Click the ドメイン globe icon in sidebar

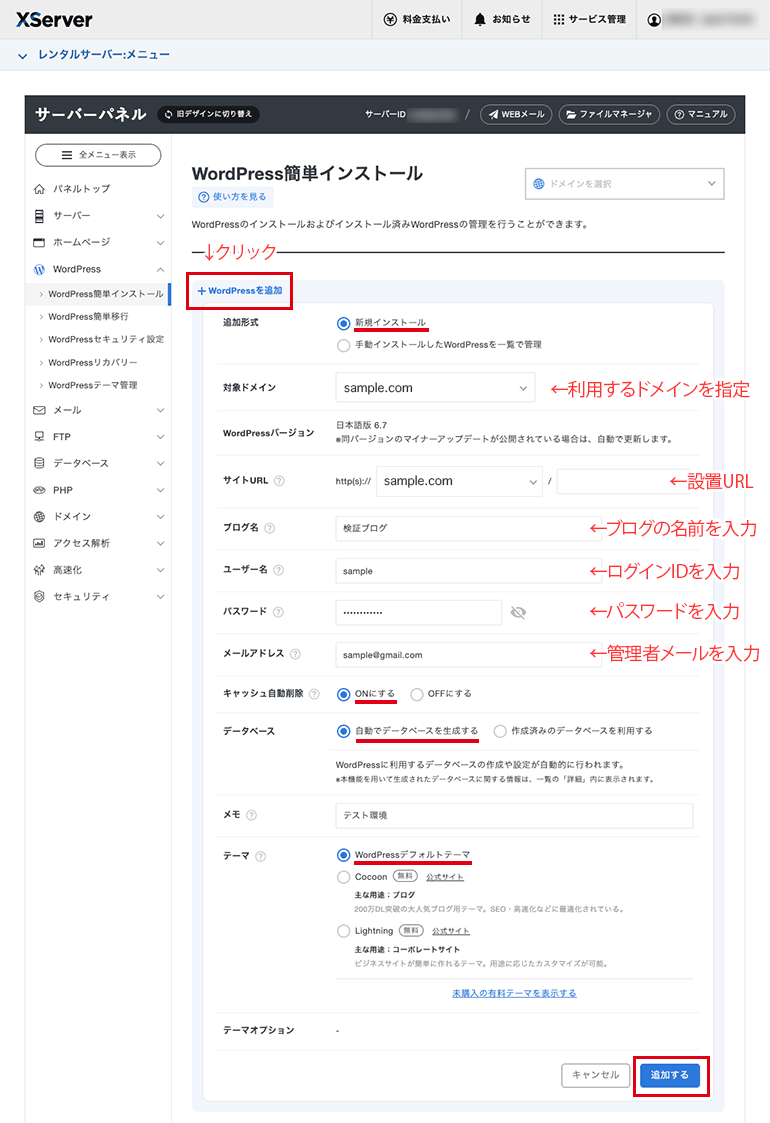click(39, 516)
